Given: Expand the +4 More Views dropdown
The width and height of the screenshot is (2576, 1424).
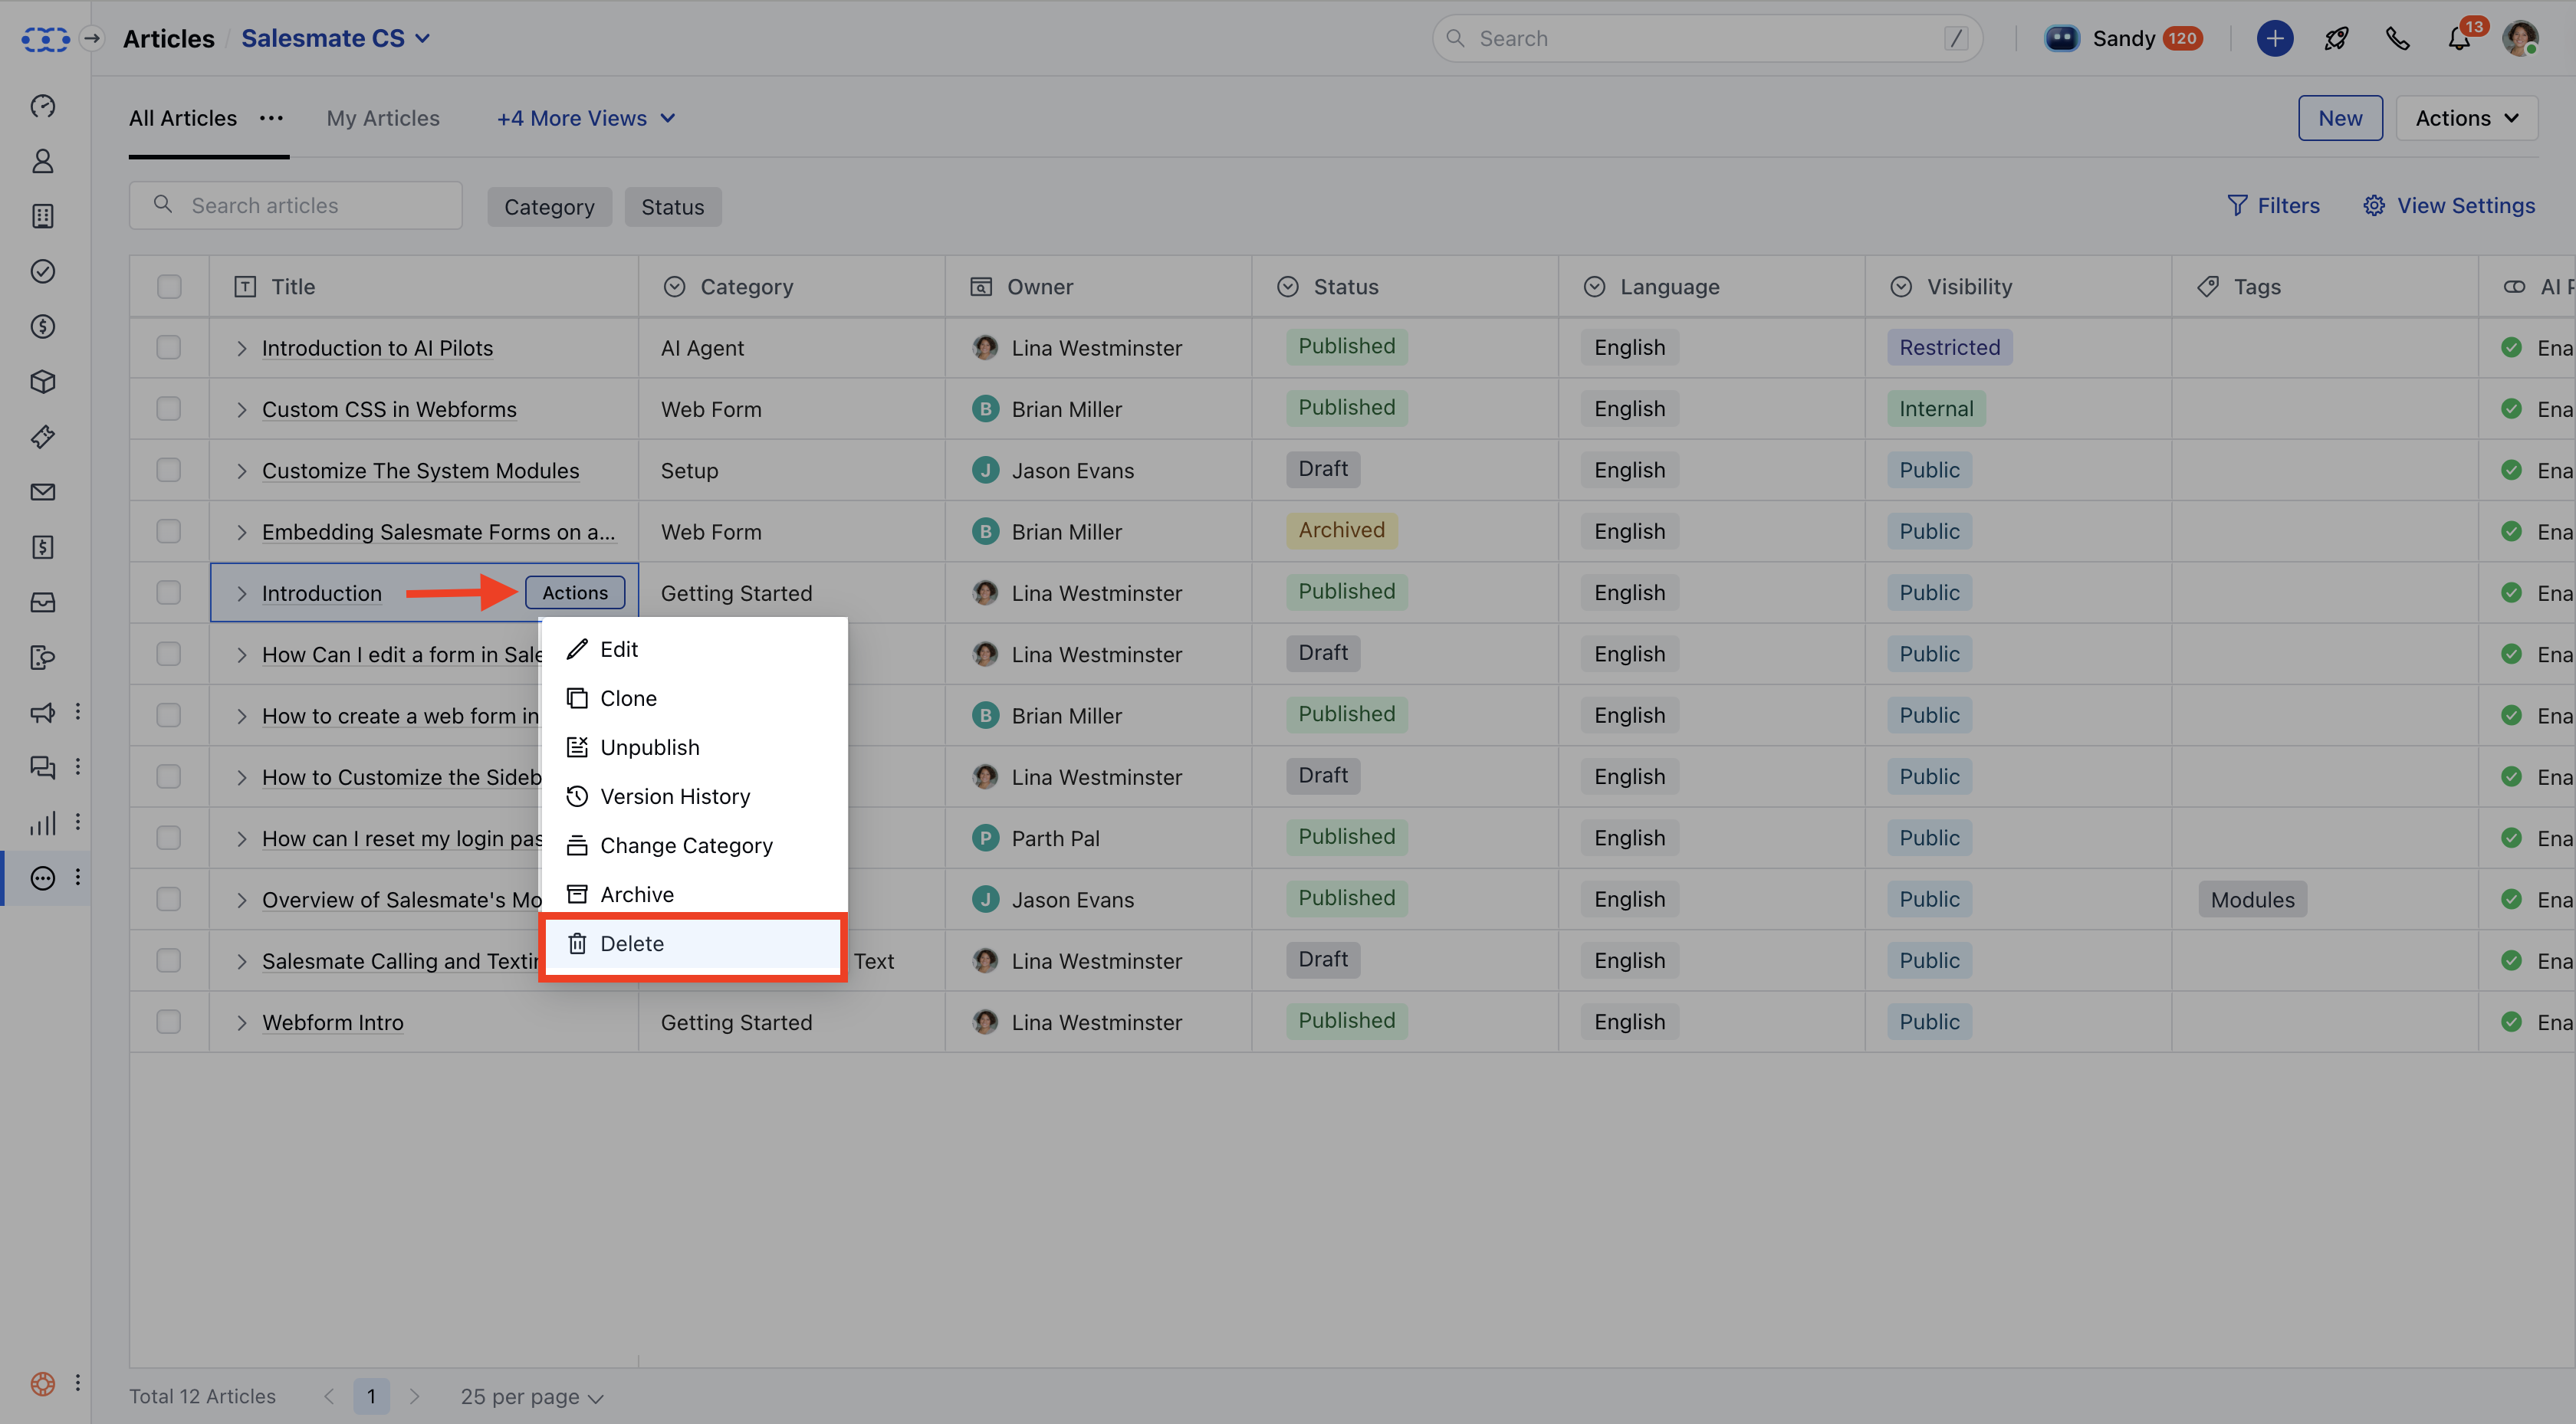Looking at the screenshot, I should tap(586, 118).
